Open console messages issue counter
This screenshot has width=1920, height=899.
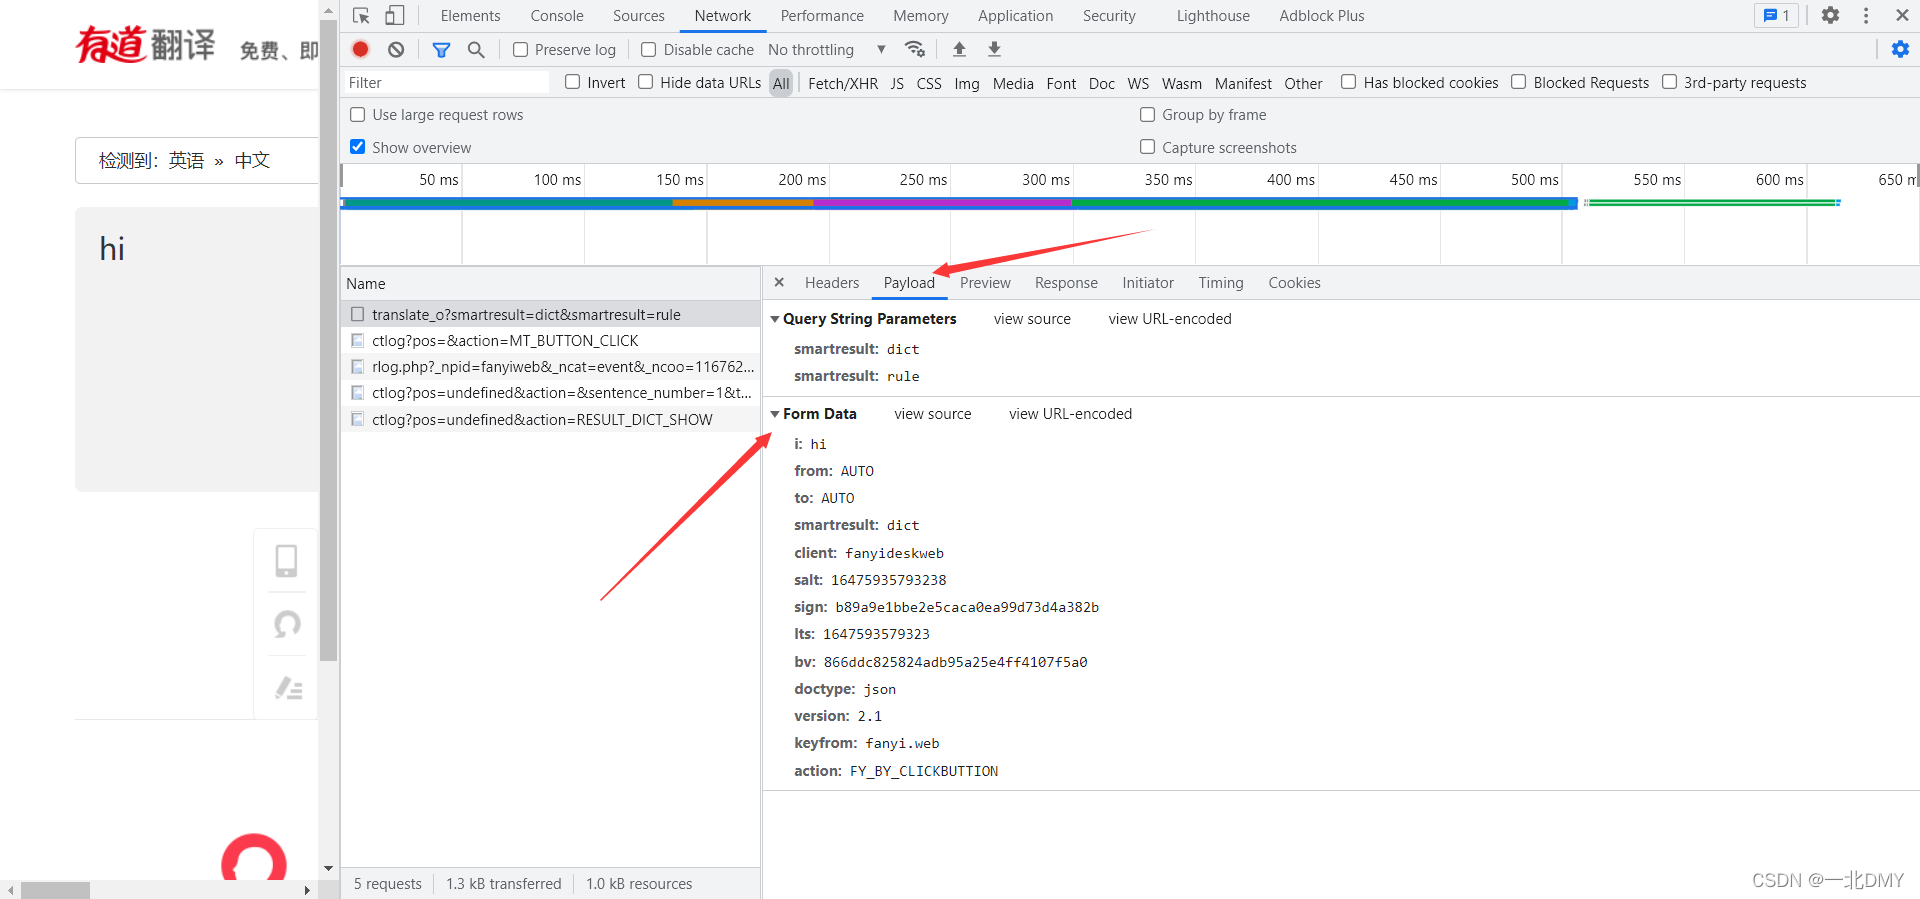tap(1777, 16)
